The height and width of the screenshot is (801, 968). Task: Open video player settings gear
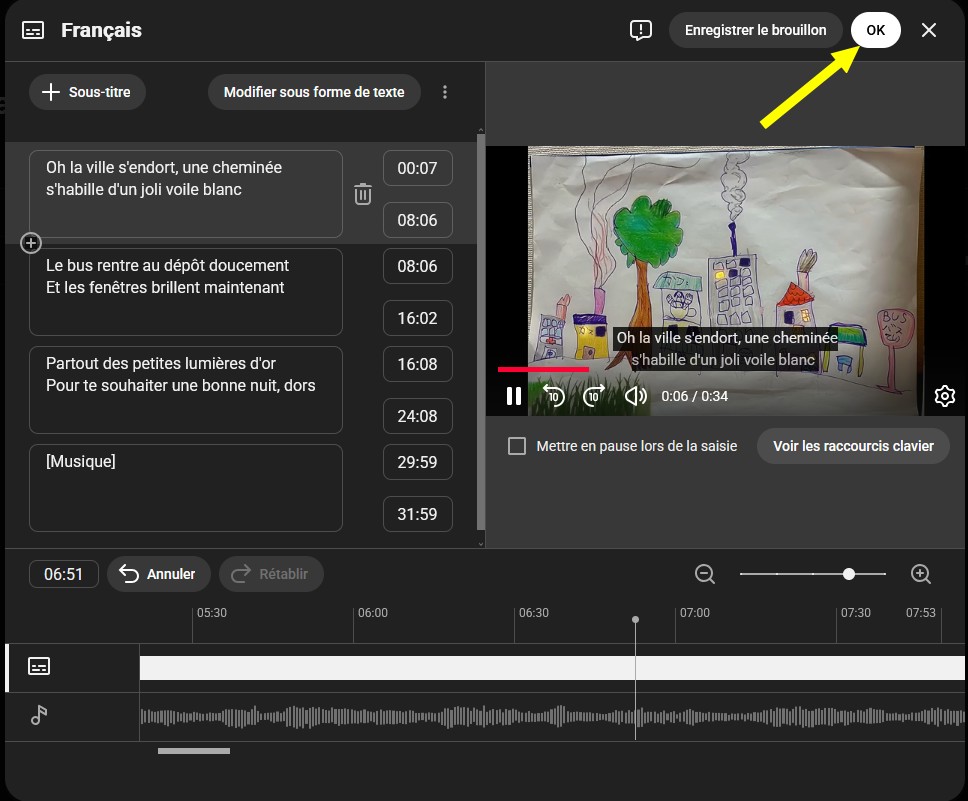(945, 396)
